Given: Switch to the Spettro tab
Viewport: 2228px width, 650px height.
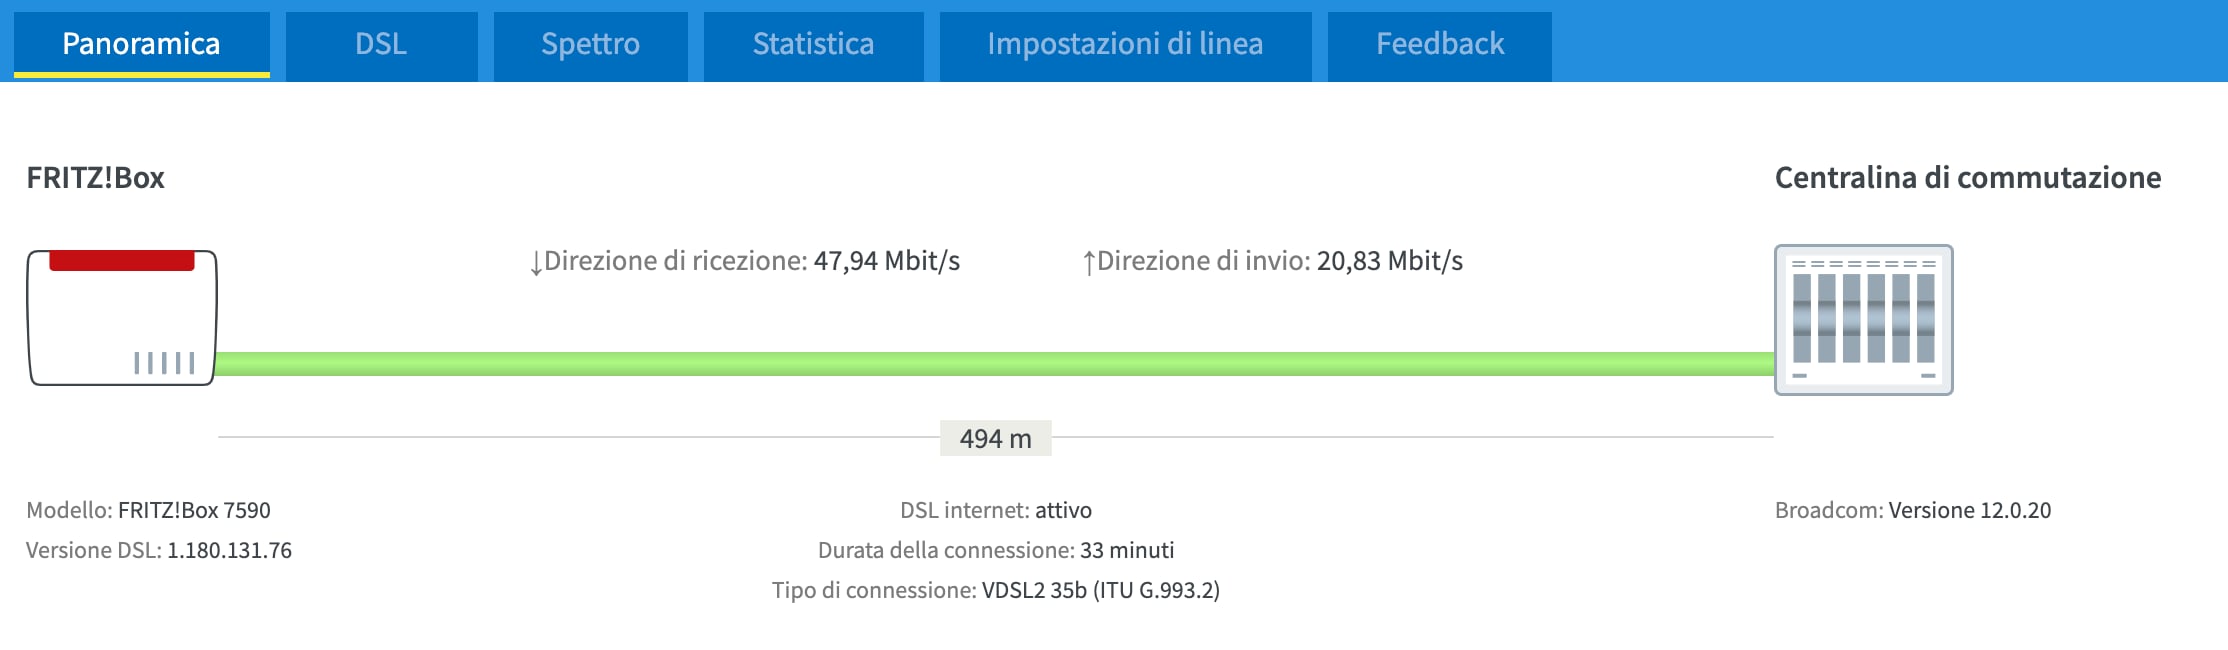Looking at the screenshot, I should pyautogui.click(x=590, y=45).
